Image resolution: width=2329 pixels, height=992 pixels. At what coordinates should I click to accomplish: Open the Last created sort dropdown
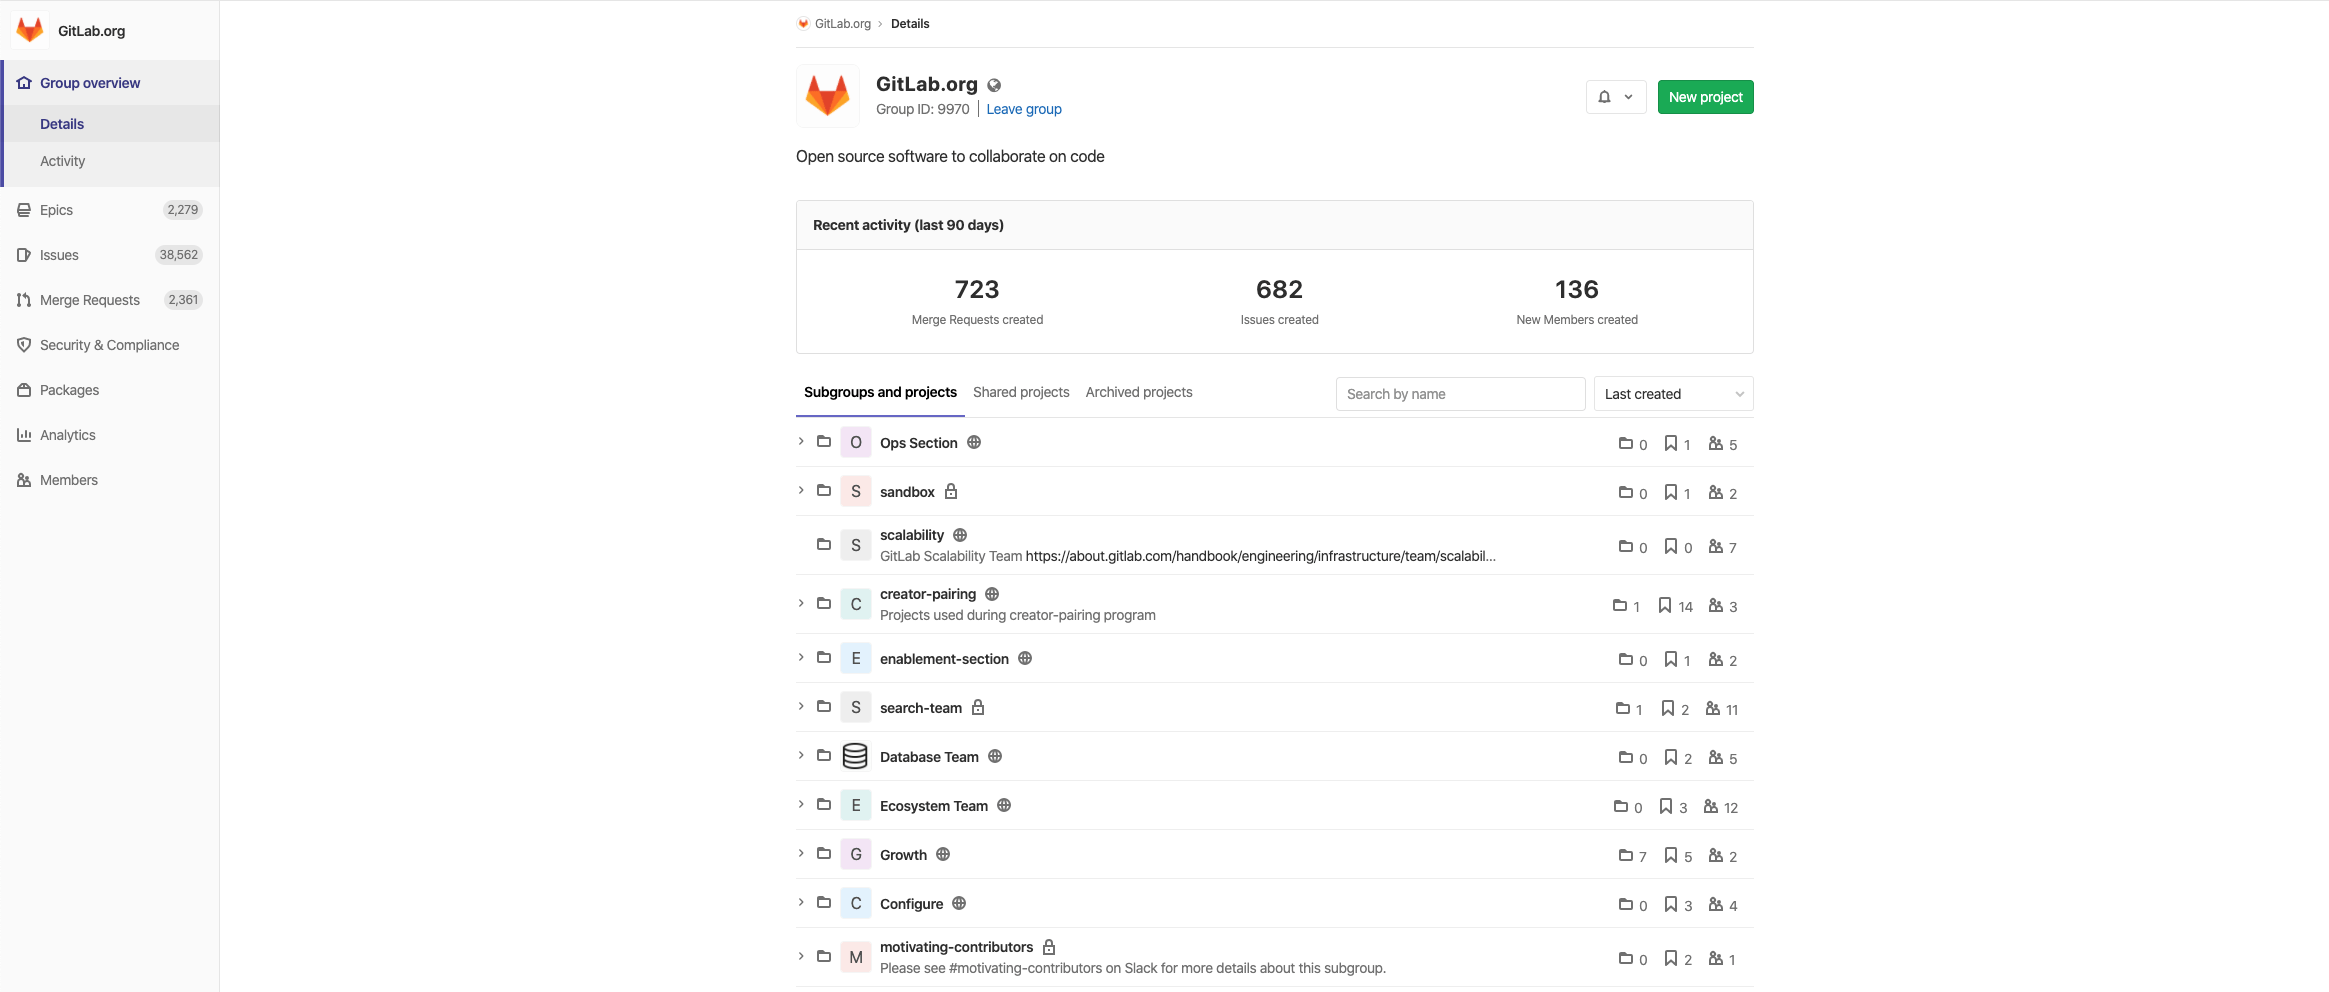(x=1673, y=394)
